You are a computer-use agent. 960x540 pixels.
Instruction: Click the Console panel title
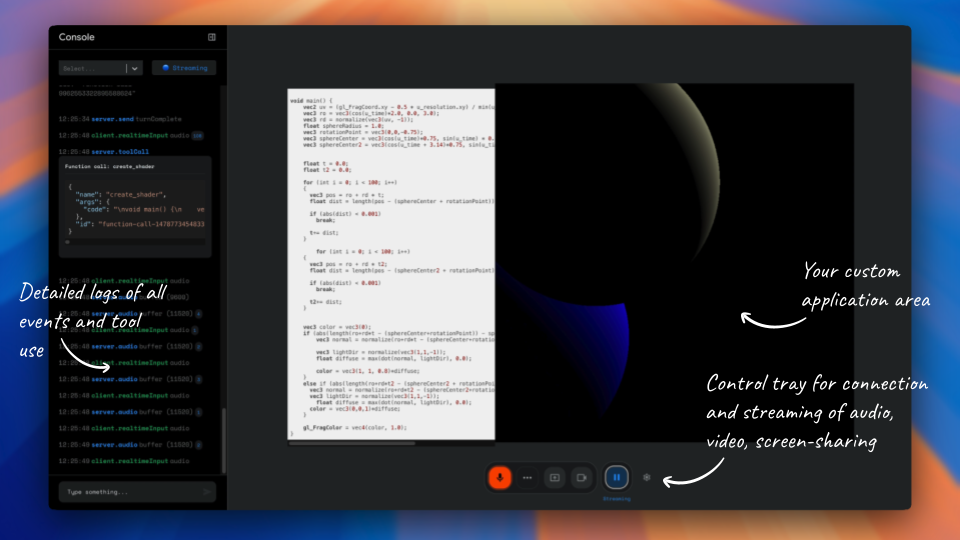[x=77, y=37]
